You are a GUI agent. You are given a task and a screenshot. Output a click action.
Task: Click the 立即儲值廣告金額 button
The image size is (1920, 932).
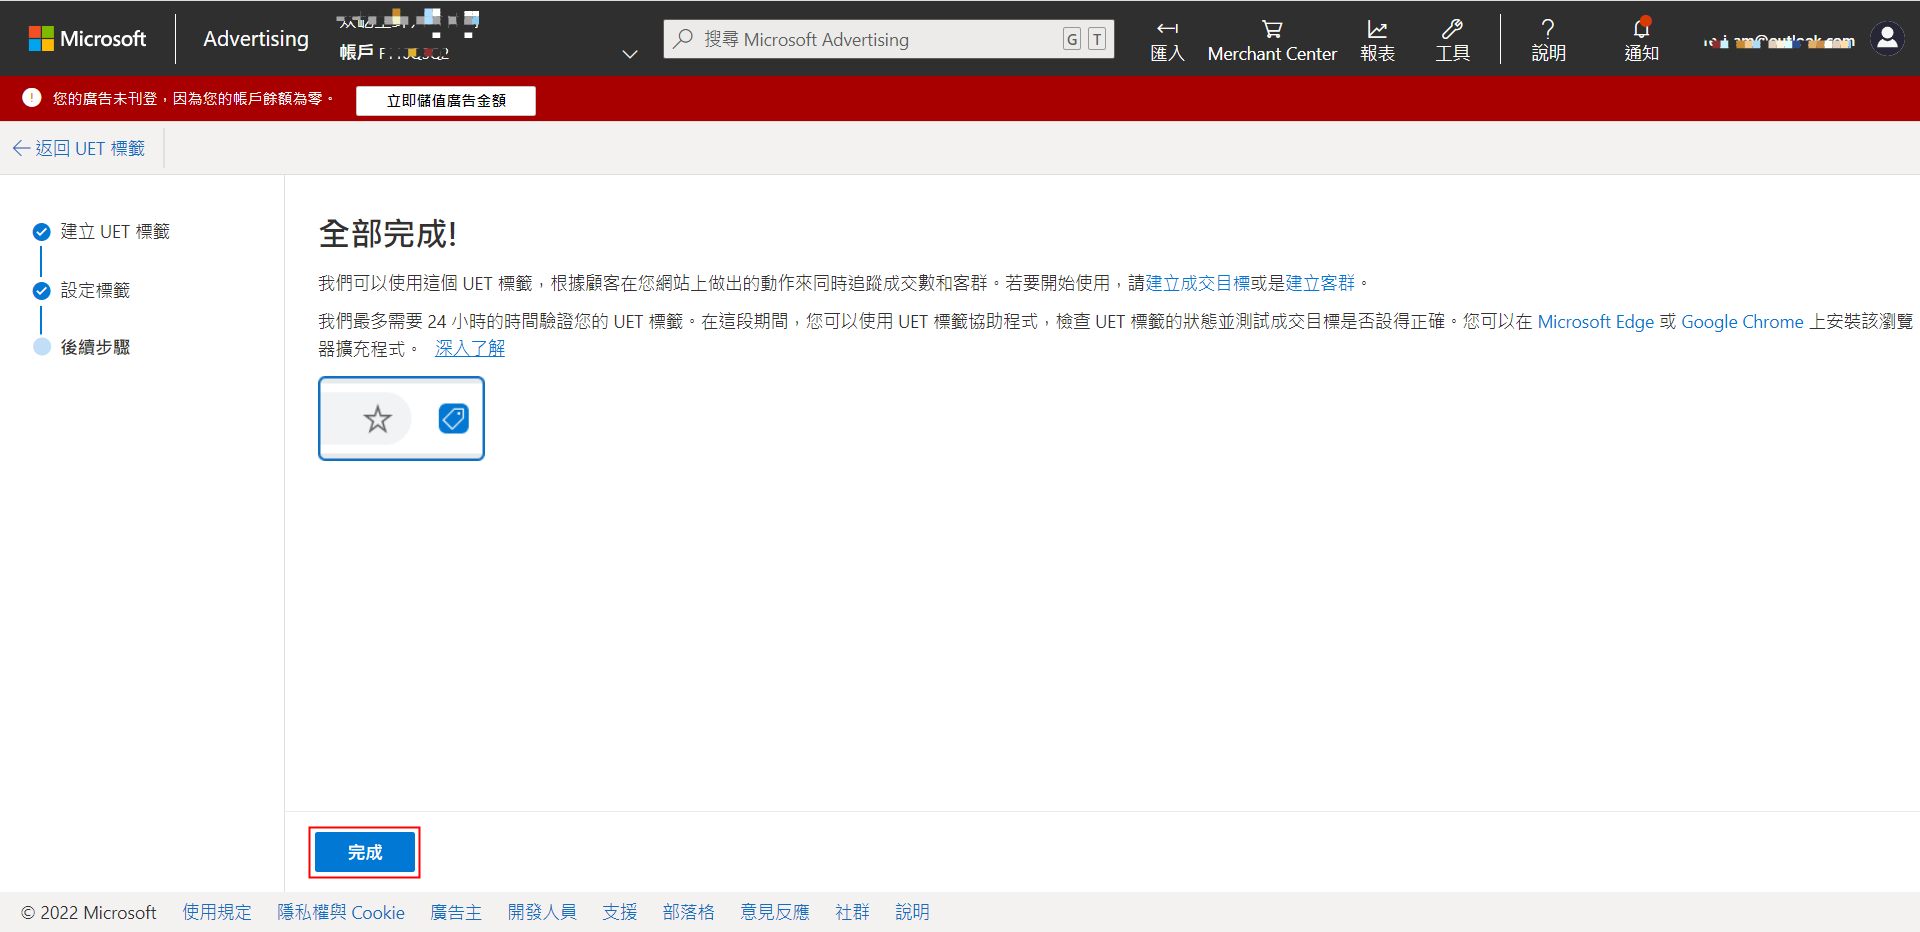click(446, 100)
